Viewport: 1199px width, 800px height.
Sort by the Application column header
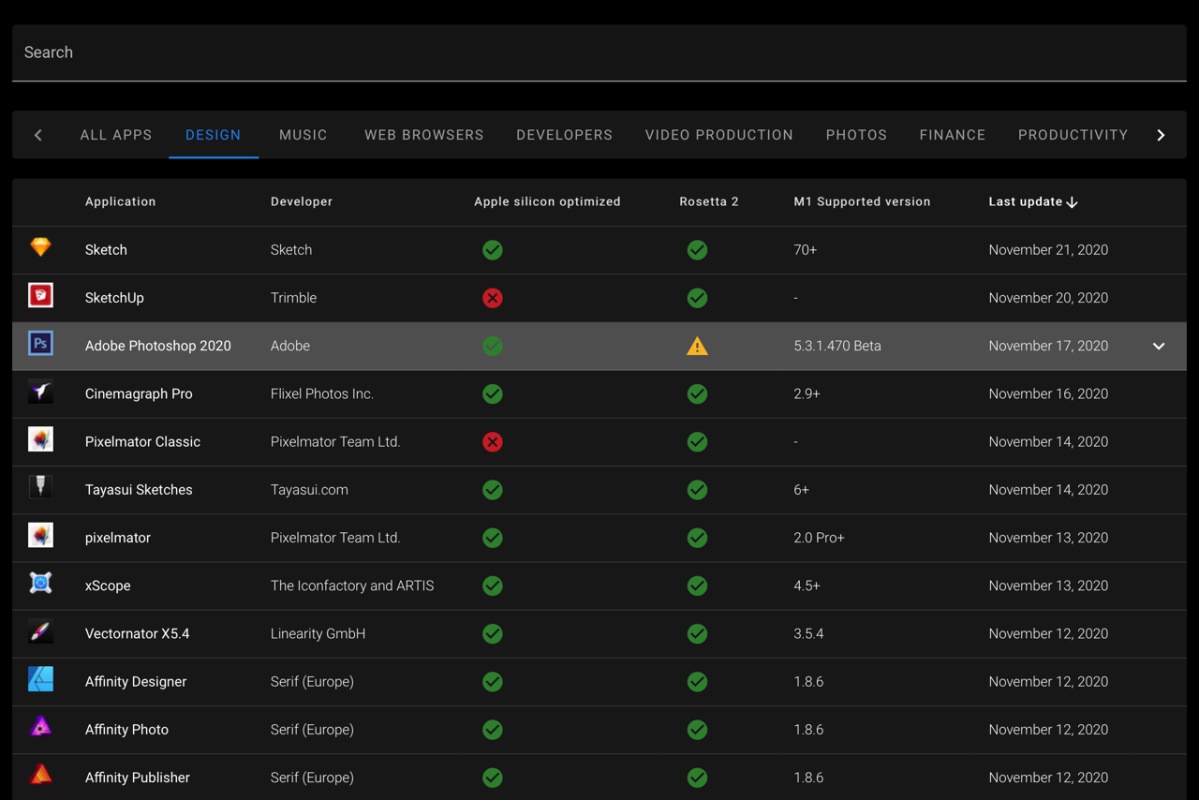(x=120, y=202)
